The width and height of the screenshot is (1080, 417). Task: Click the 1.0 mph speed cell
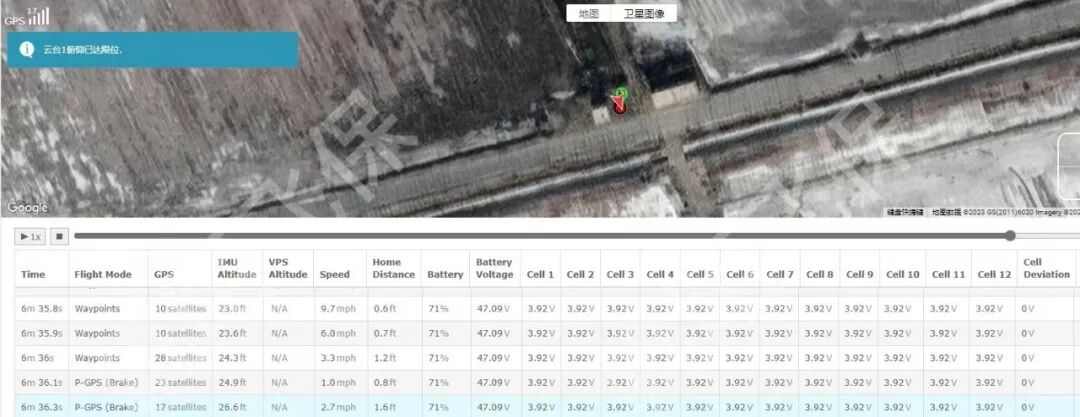[338, 383]
